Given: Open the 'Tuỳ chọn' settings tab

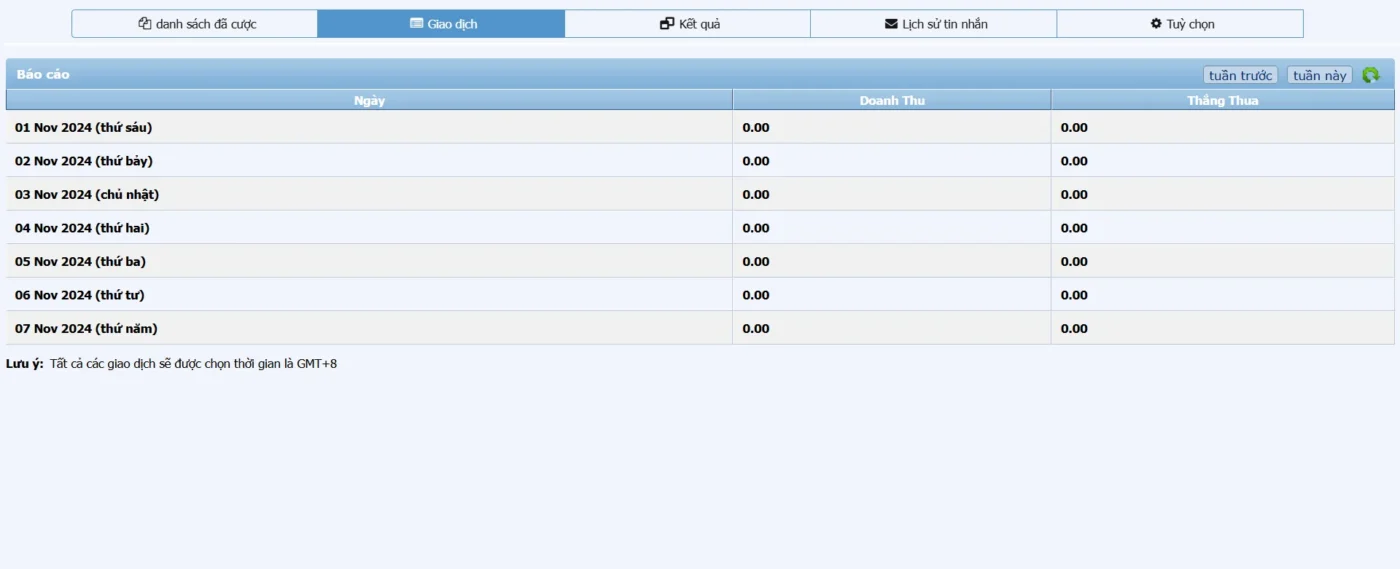Looking at the screenshot, I should 1180,24.
